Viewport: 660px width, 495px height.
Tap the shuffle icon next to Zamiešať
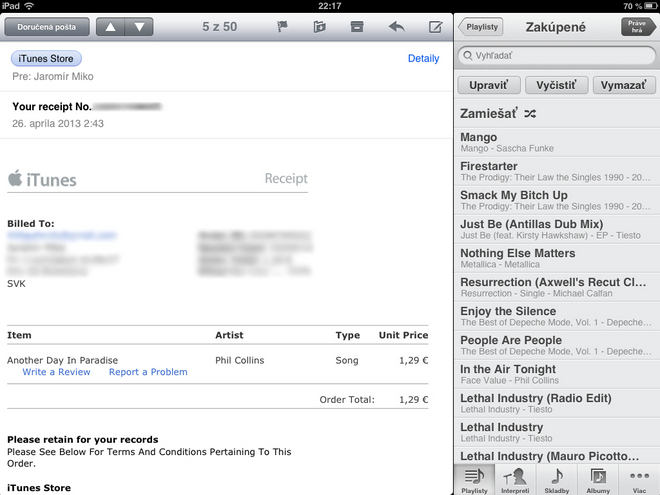530,114
